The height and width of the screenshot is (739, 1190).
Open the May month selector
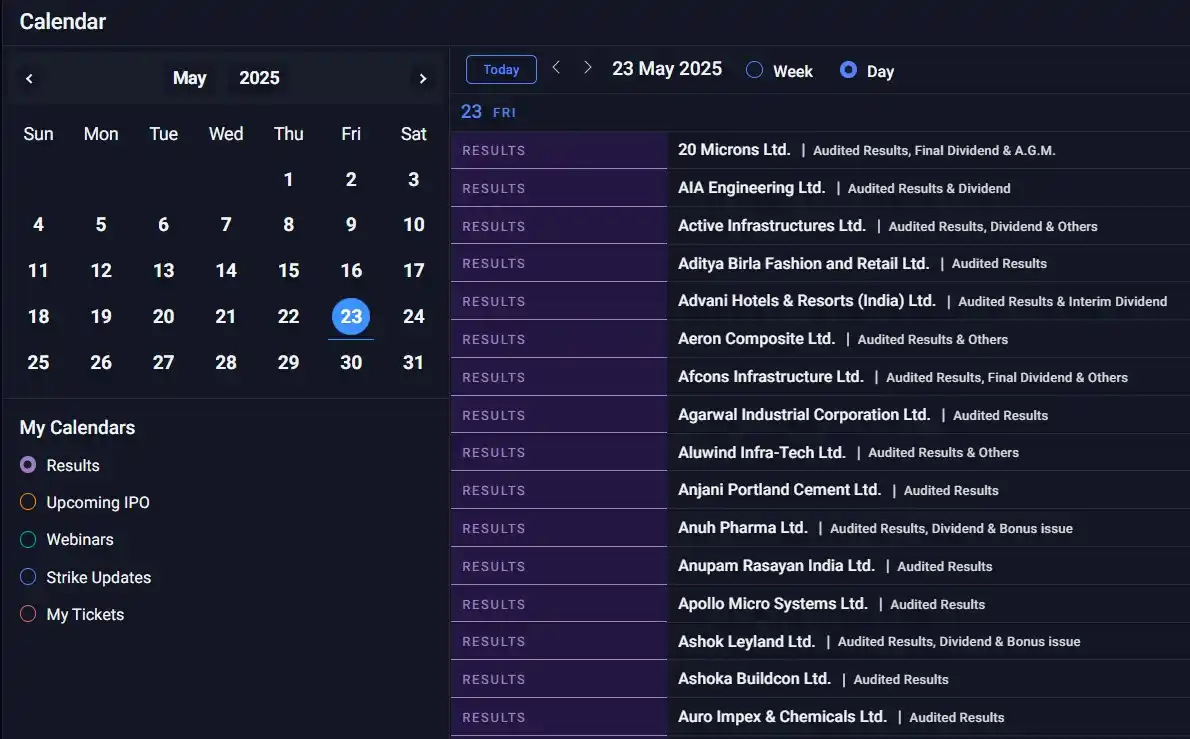point(189,78)
